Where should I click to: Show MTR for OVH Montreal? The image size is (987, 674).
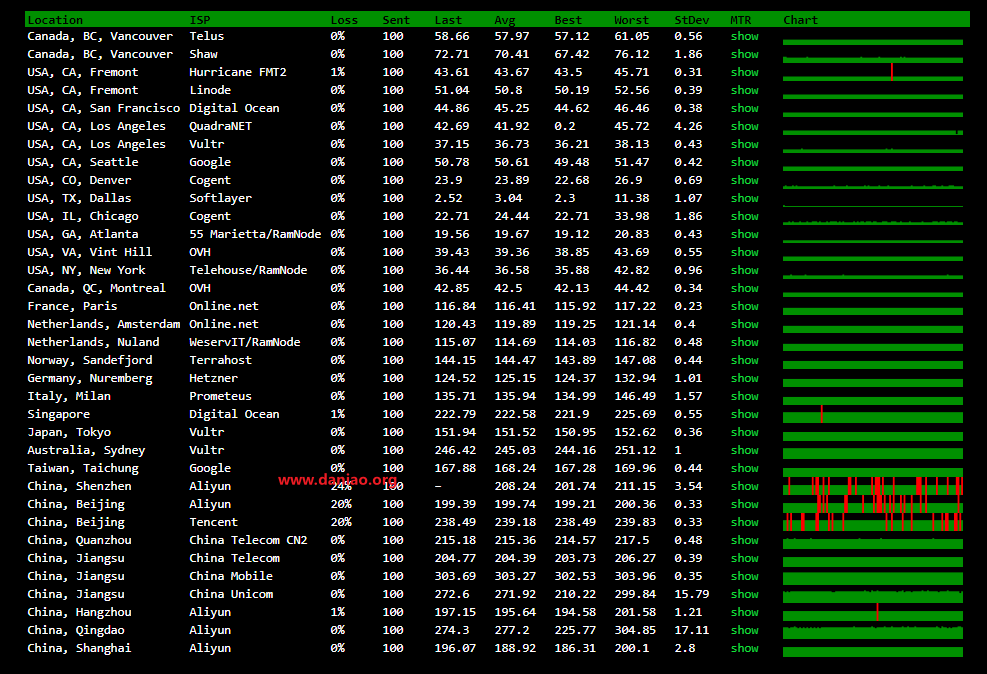click(744, 288)
